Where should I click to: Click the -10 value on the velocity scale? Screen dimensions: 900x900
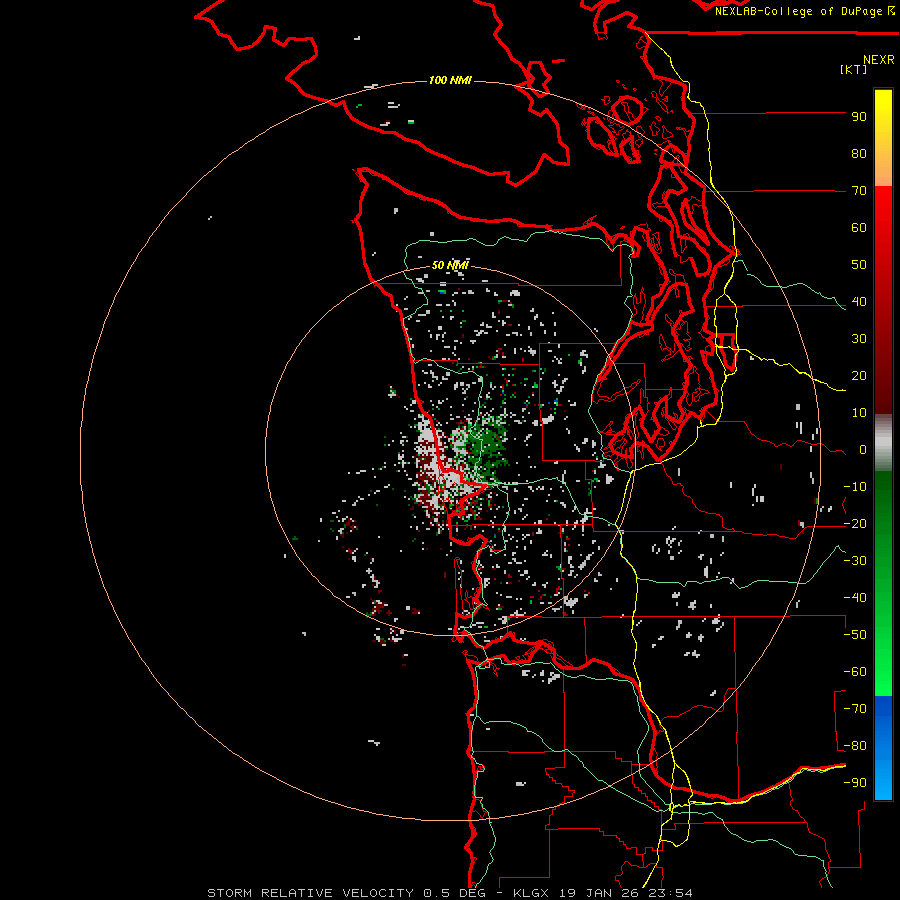855,487
